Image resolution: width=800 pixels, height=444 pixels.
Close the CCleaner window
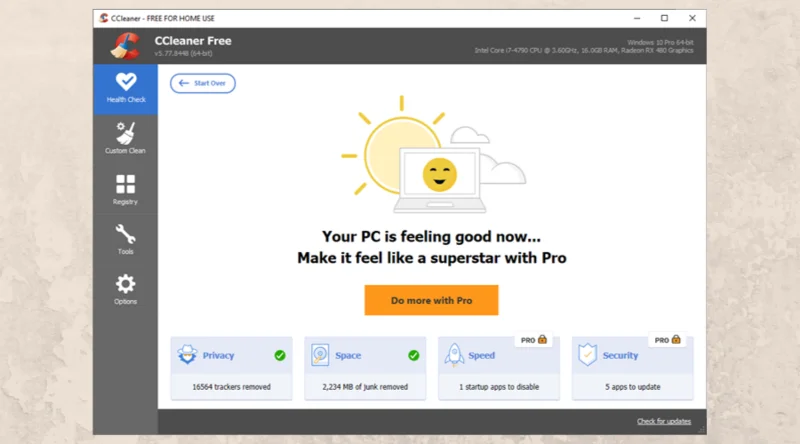(692, 18)
